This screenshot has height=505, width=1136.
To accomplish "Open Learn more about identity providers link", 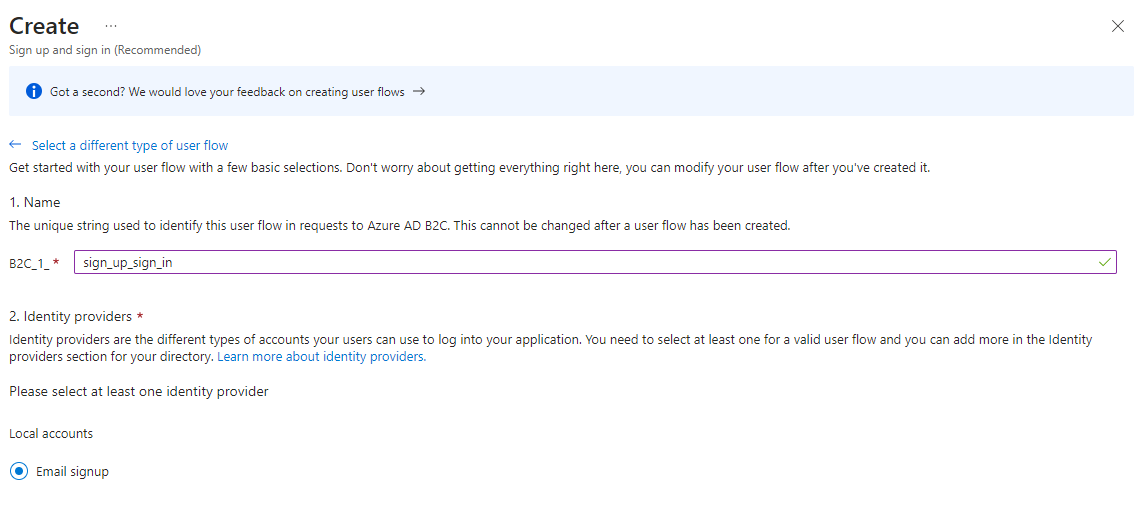I will point(322,356).
